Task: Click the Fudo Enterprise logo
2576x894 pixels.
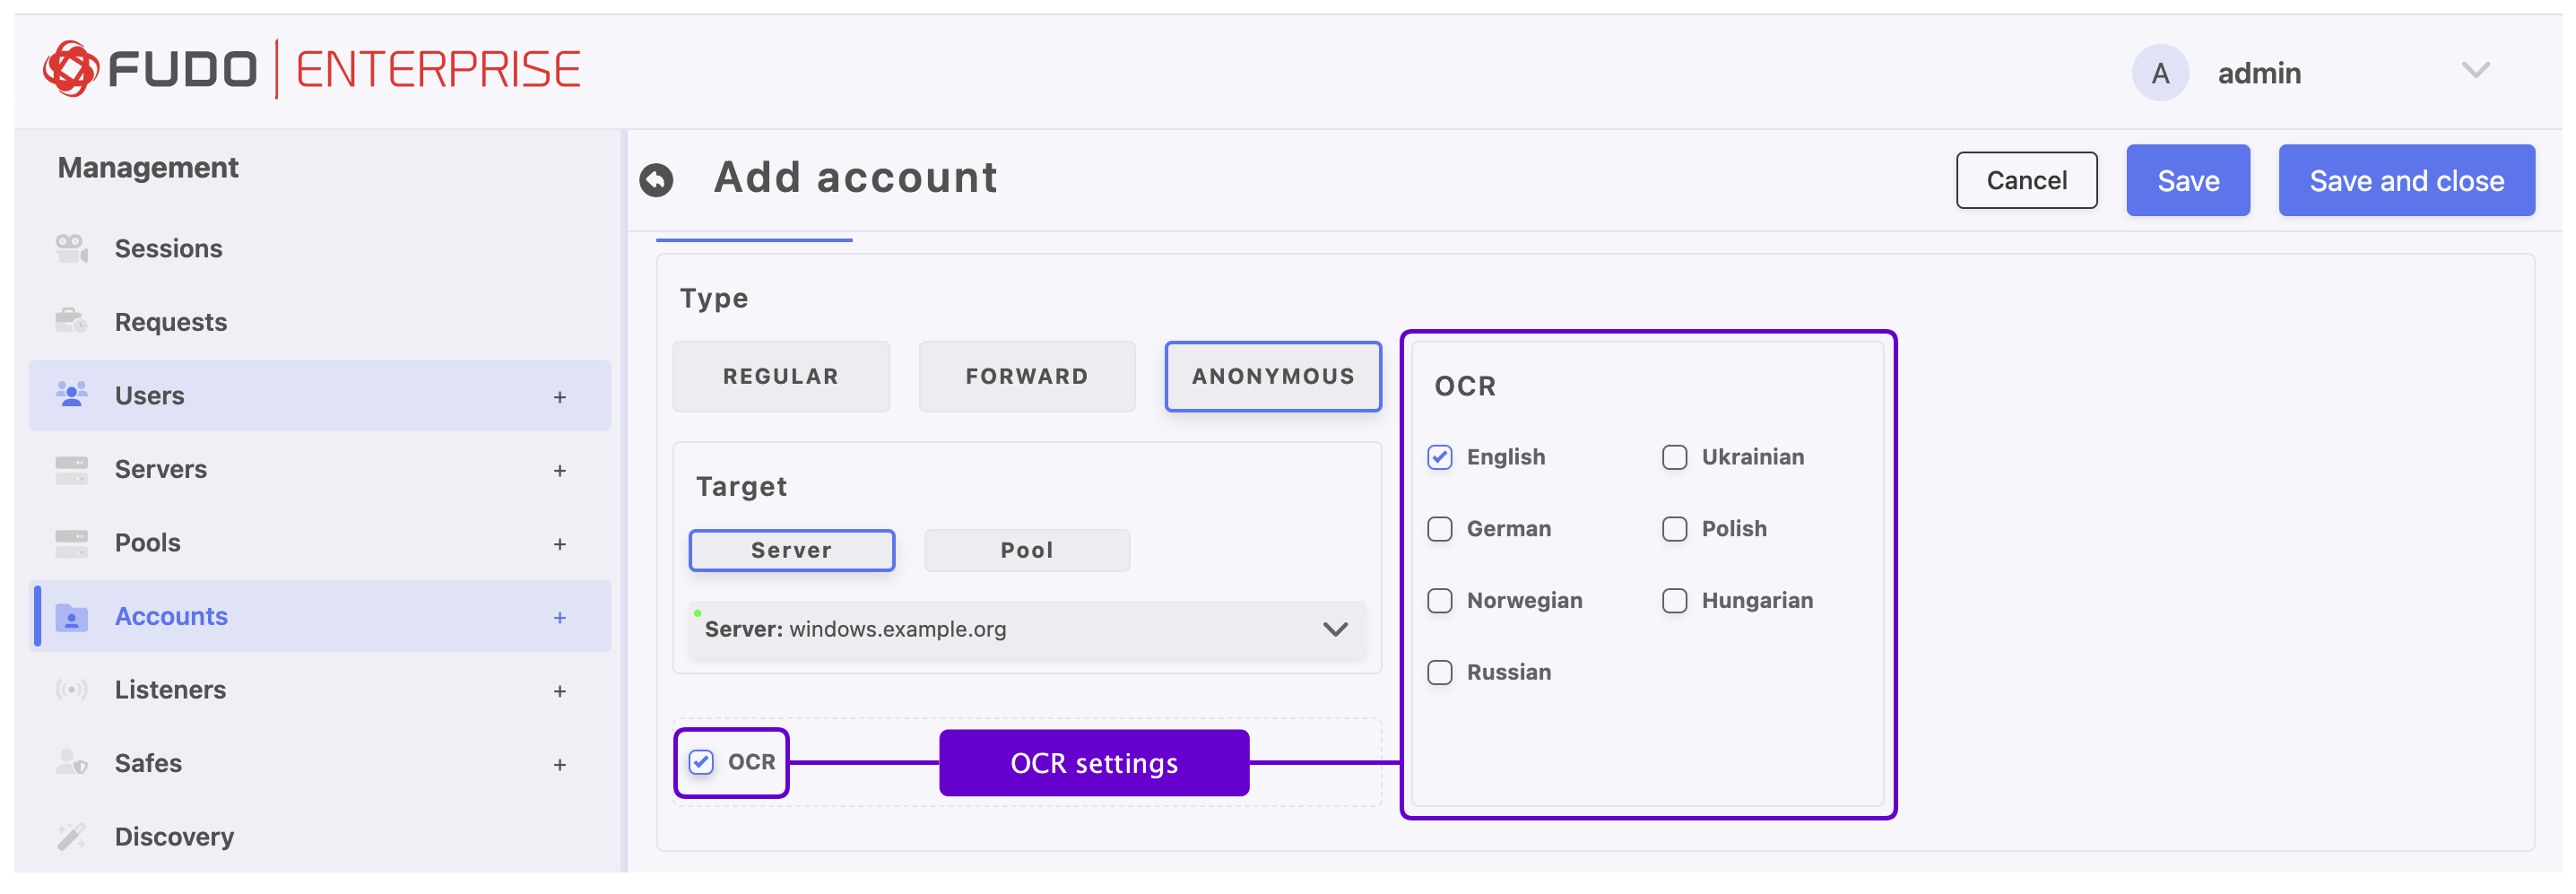Action: [x=311, y=69]
